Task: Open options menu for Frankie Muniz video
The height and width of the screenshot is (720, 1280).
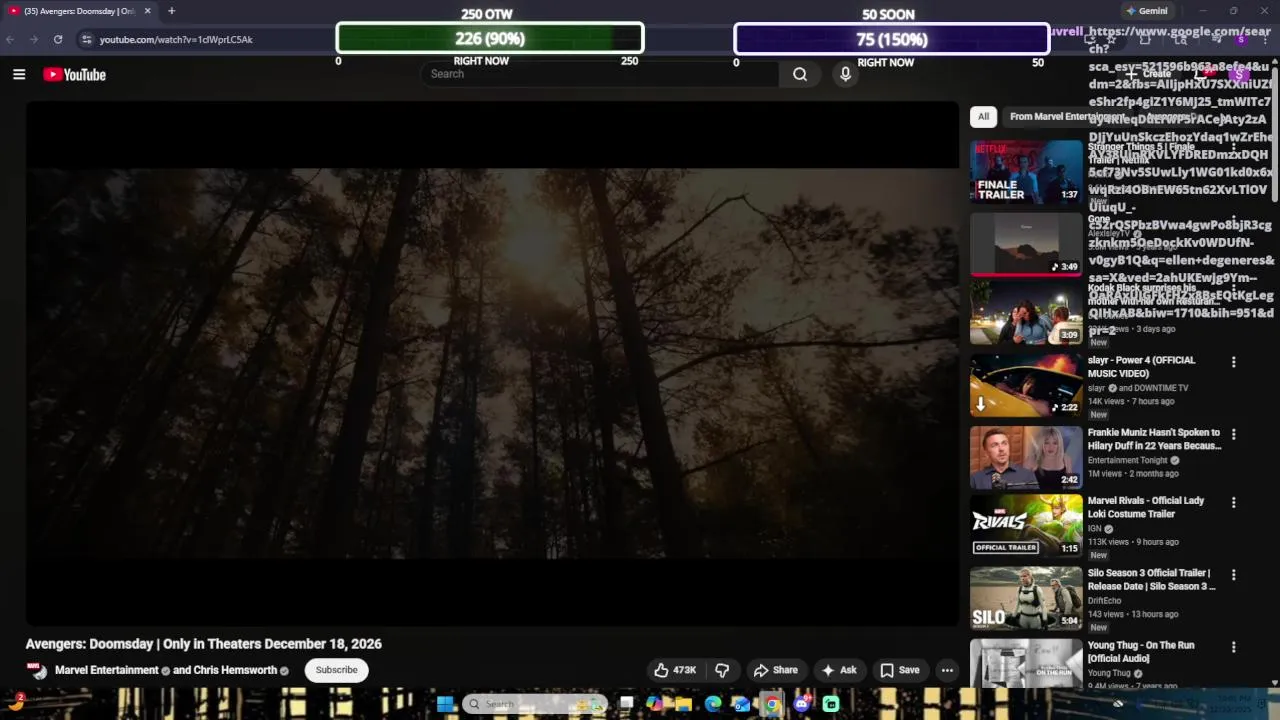Action: point(1233,434)
